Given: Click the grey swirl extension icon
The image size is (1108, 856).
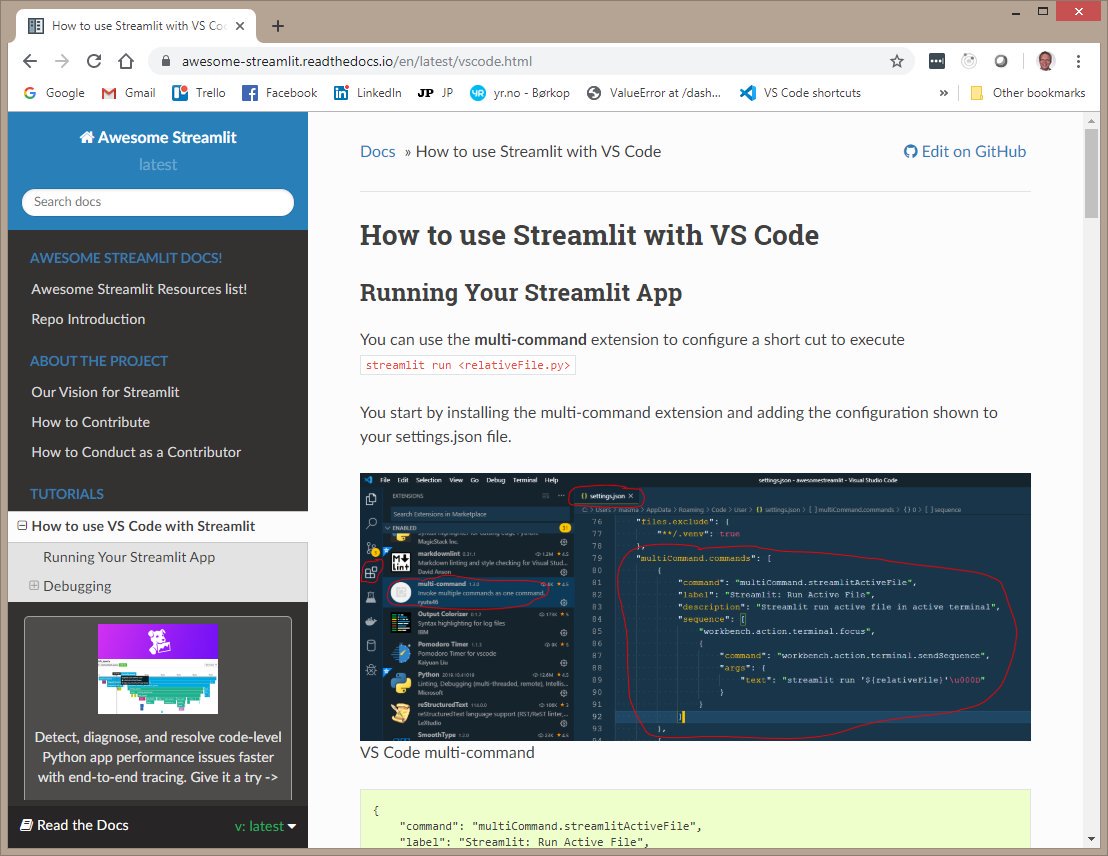Looking at the screenshot, I should (969, 61).
